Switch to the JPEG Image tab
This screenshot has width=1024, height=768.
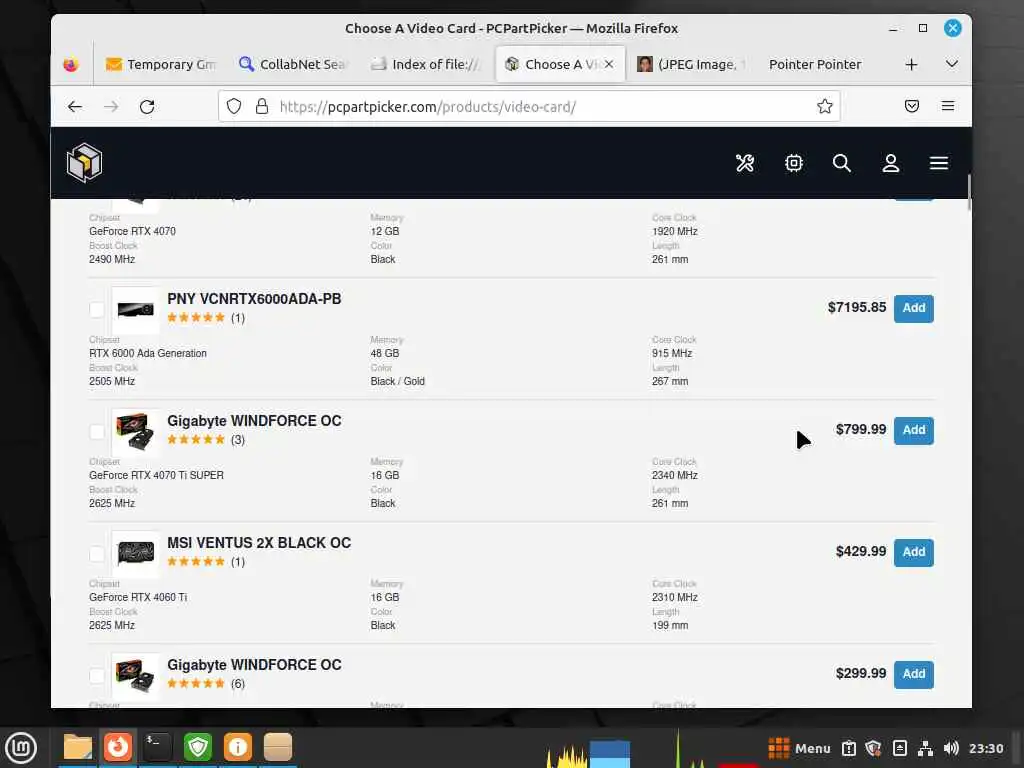[690, 64]
